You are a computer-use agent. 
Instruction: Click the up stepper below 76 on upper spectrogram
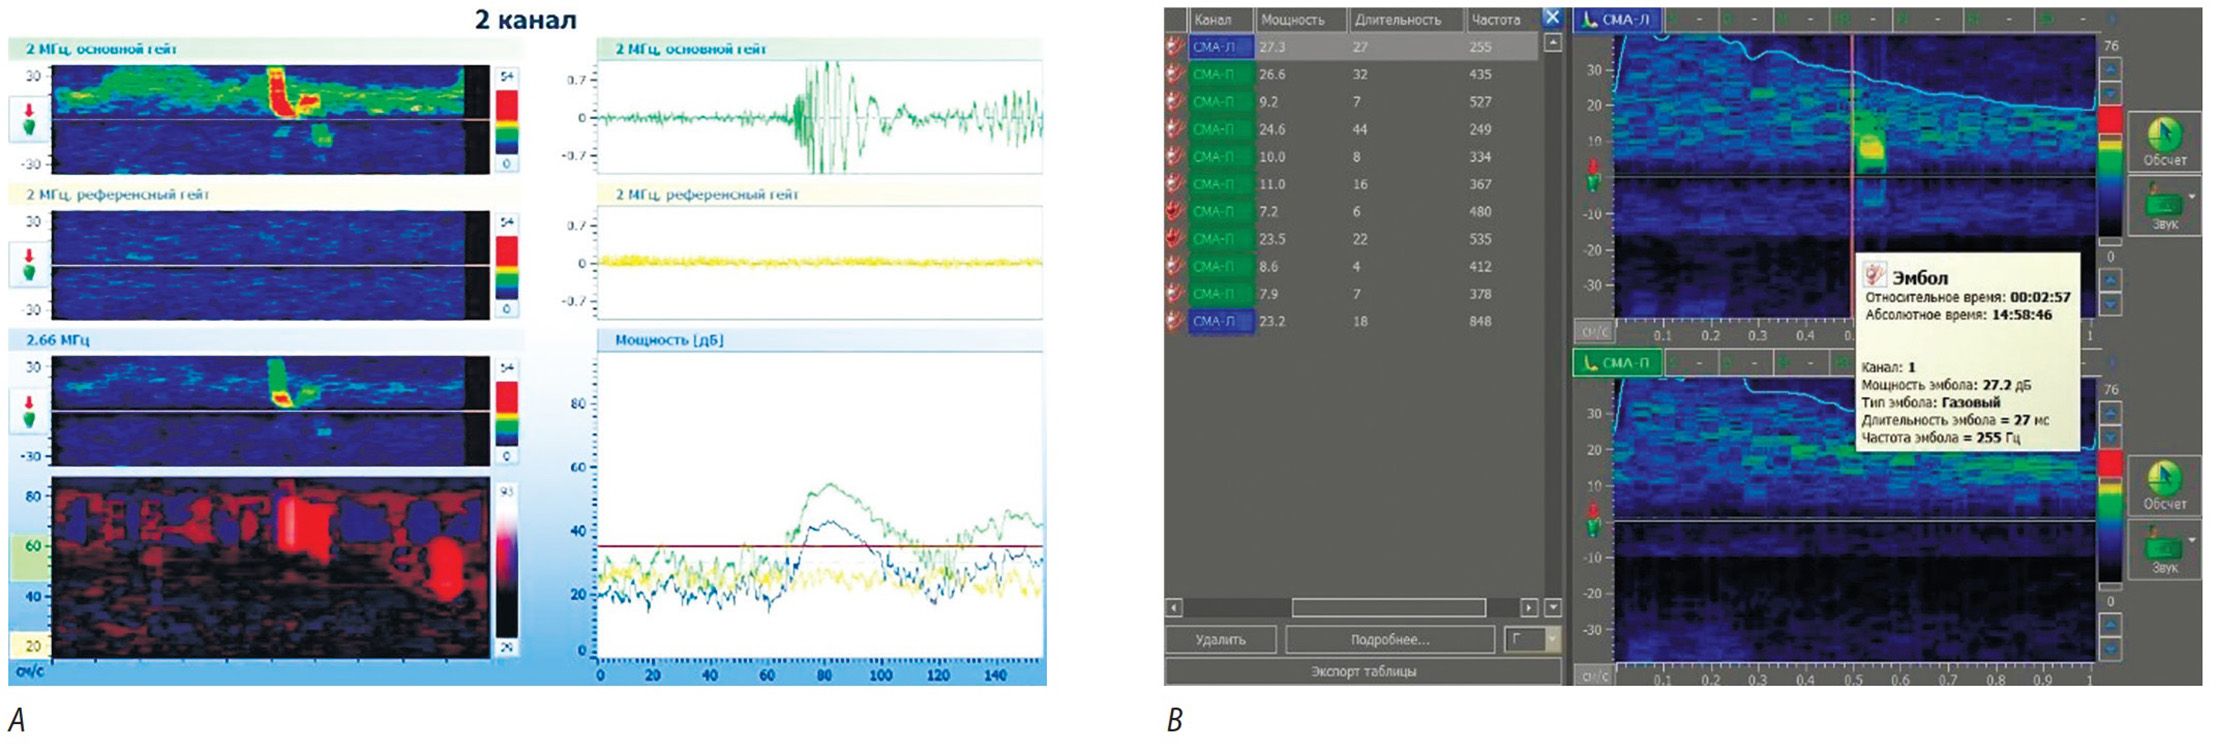coord(2109,69)
